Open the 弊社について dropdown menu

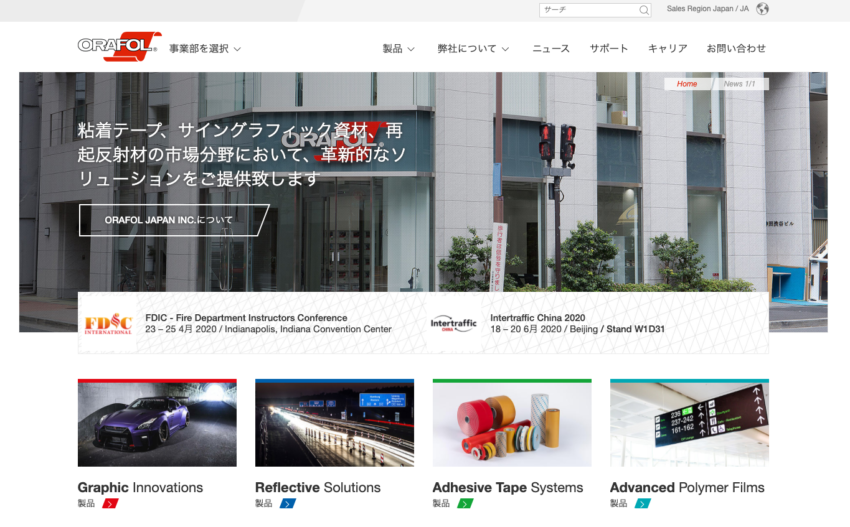coord(473,49)
